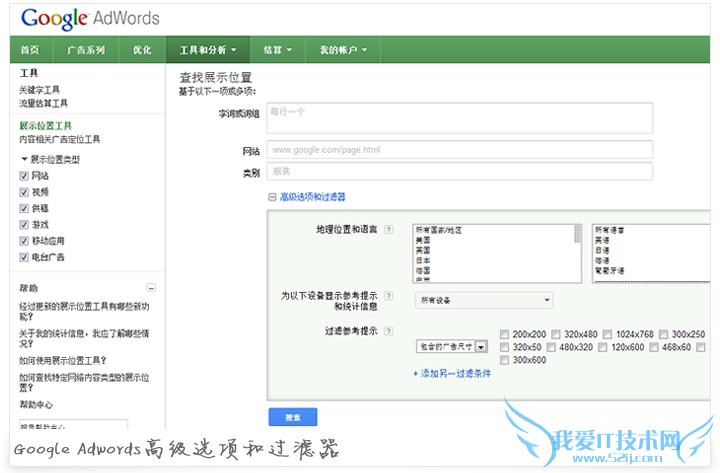Toggle the 网站 placement type checkbox

24,176
